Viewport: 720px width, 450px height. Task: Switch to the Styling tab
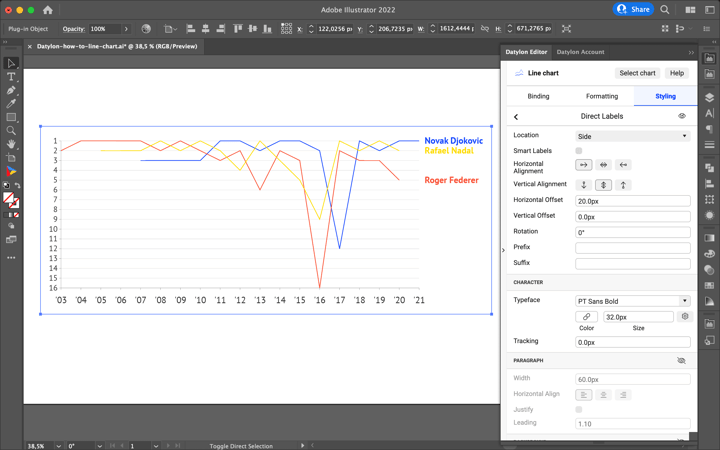click(665, 96)
